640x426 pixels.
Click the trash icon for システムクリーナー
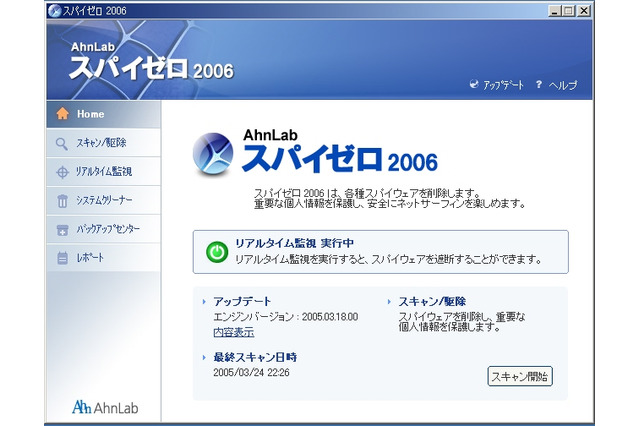(x=62, y=201)
